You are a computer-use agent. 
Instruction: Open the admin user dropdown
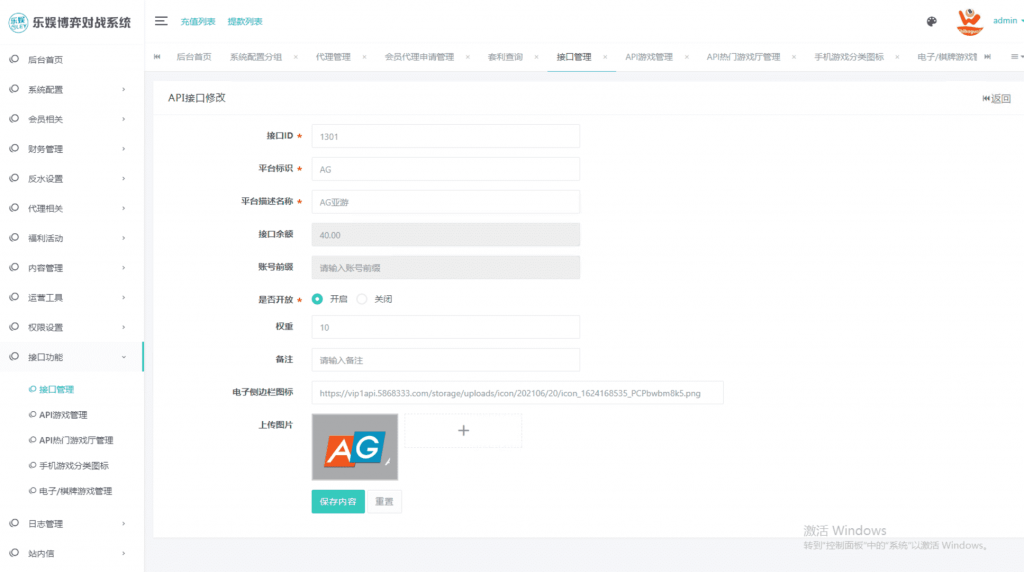[x=1006, y=21]
